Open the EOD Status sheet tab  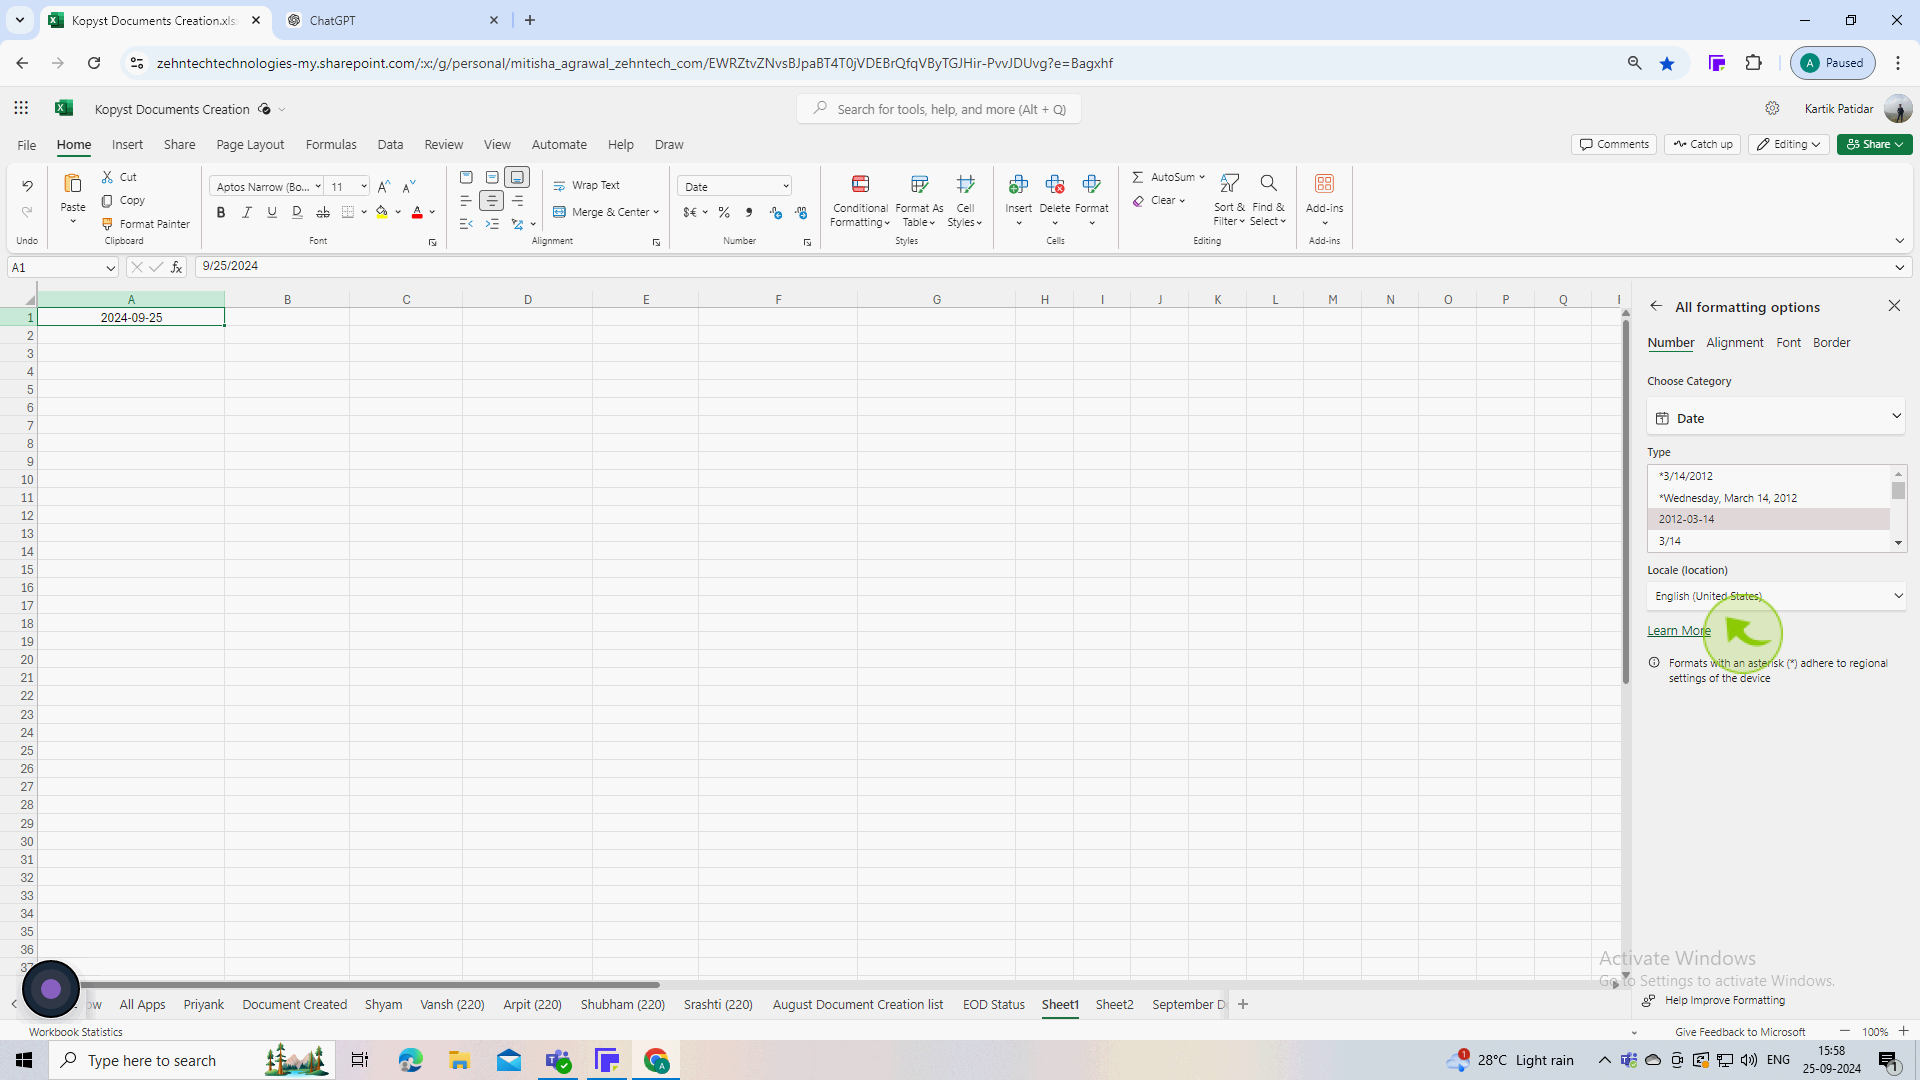993,1004
